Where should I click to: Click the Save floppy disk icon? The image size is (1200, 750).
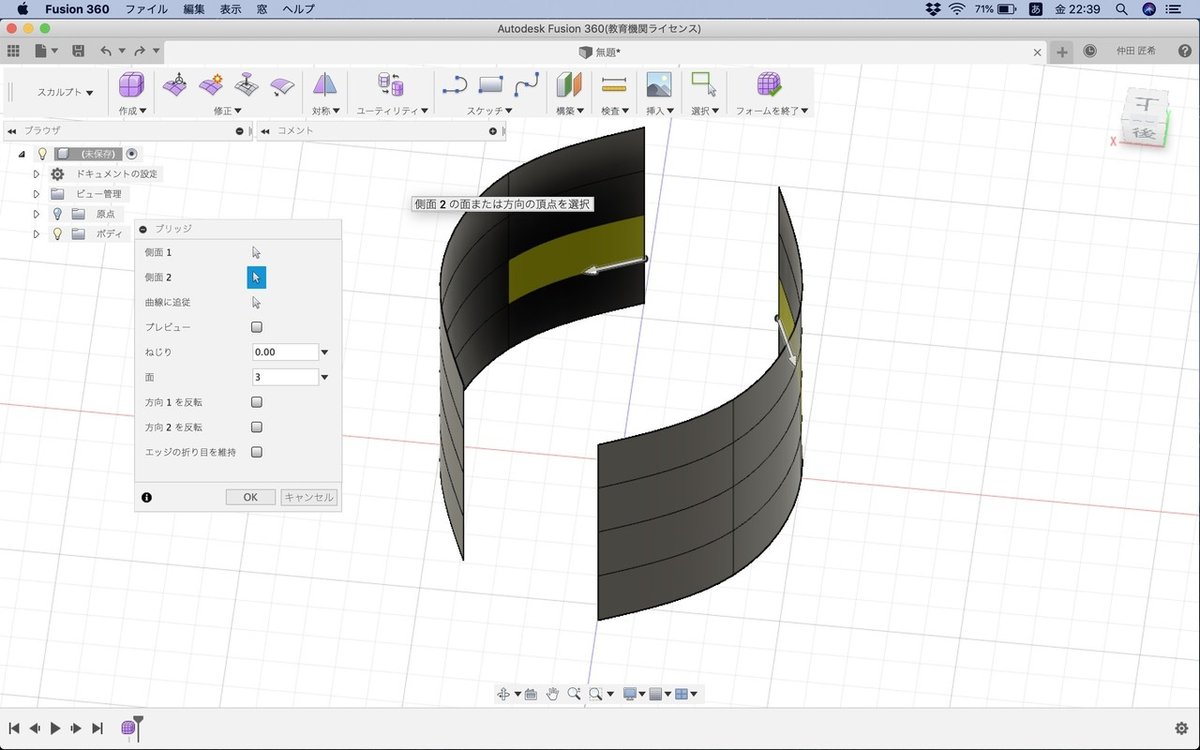[x=78, y=51]
